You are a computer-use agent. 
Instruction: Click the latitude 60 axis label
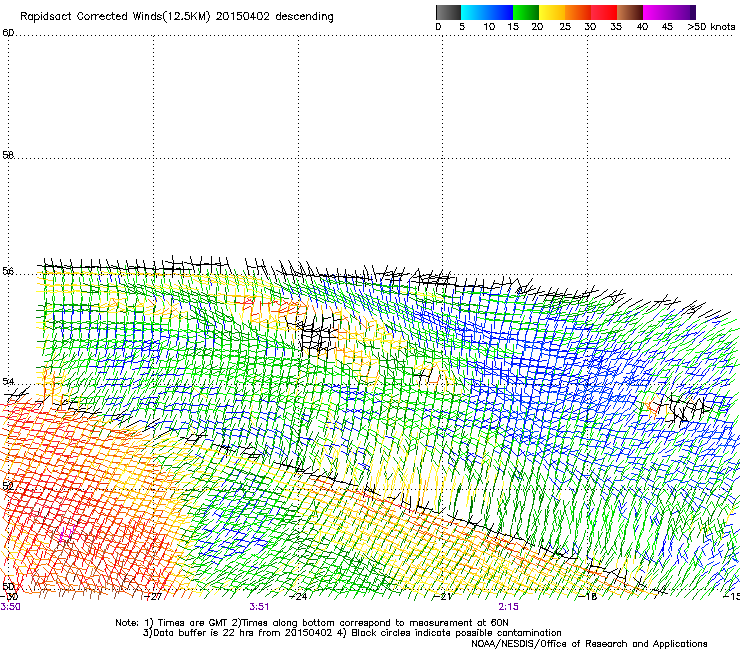(x=8, y=33)
